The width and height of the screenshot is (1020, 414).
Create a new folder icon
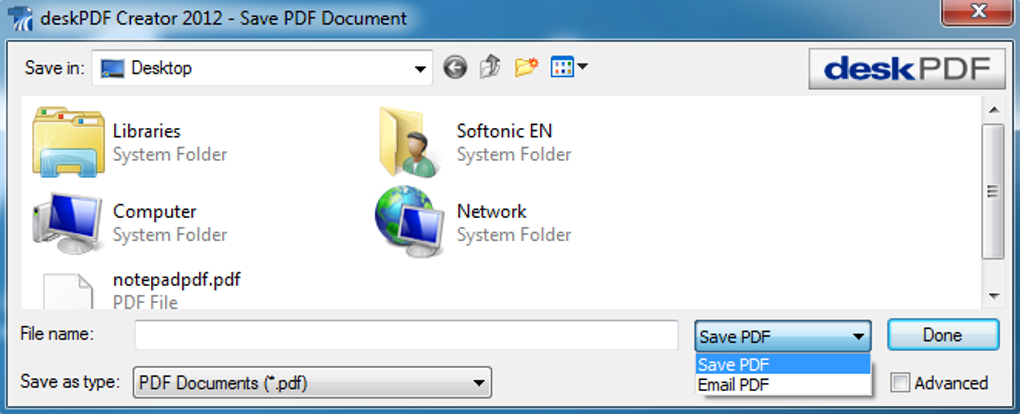click(x=526, y=67)
